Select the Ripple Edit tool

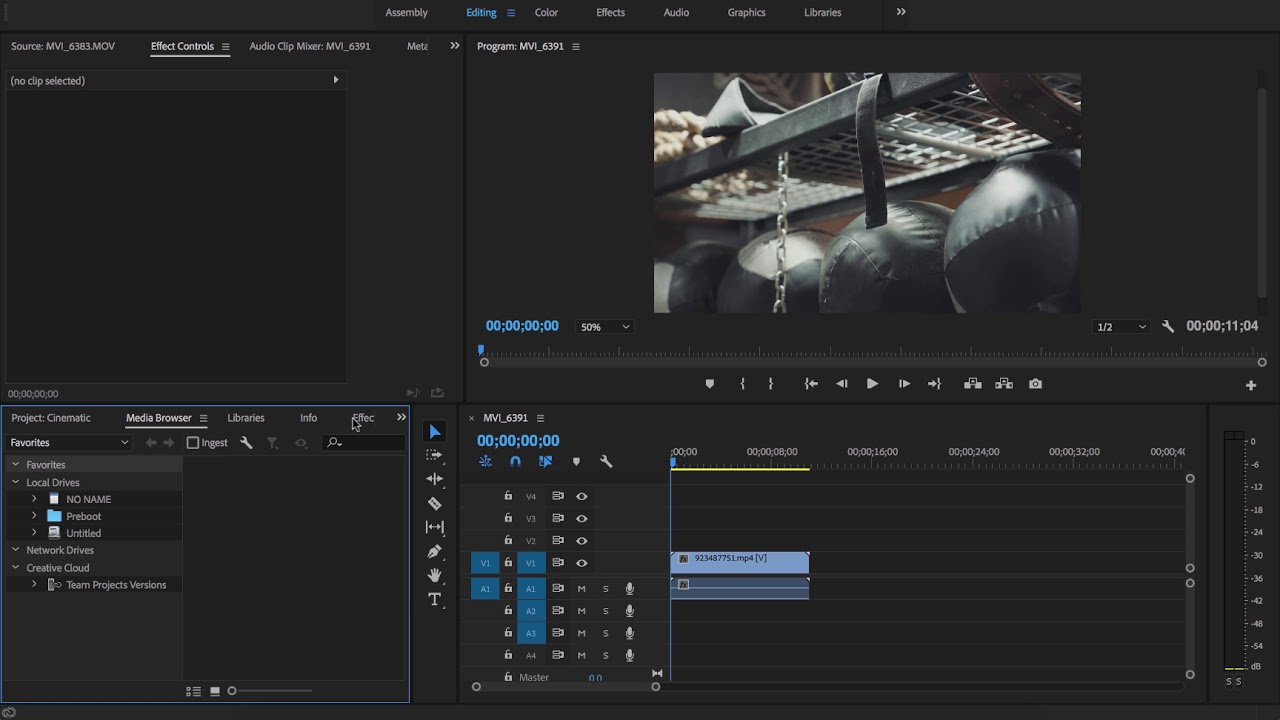pyautogui.click(x=434, y=479)
